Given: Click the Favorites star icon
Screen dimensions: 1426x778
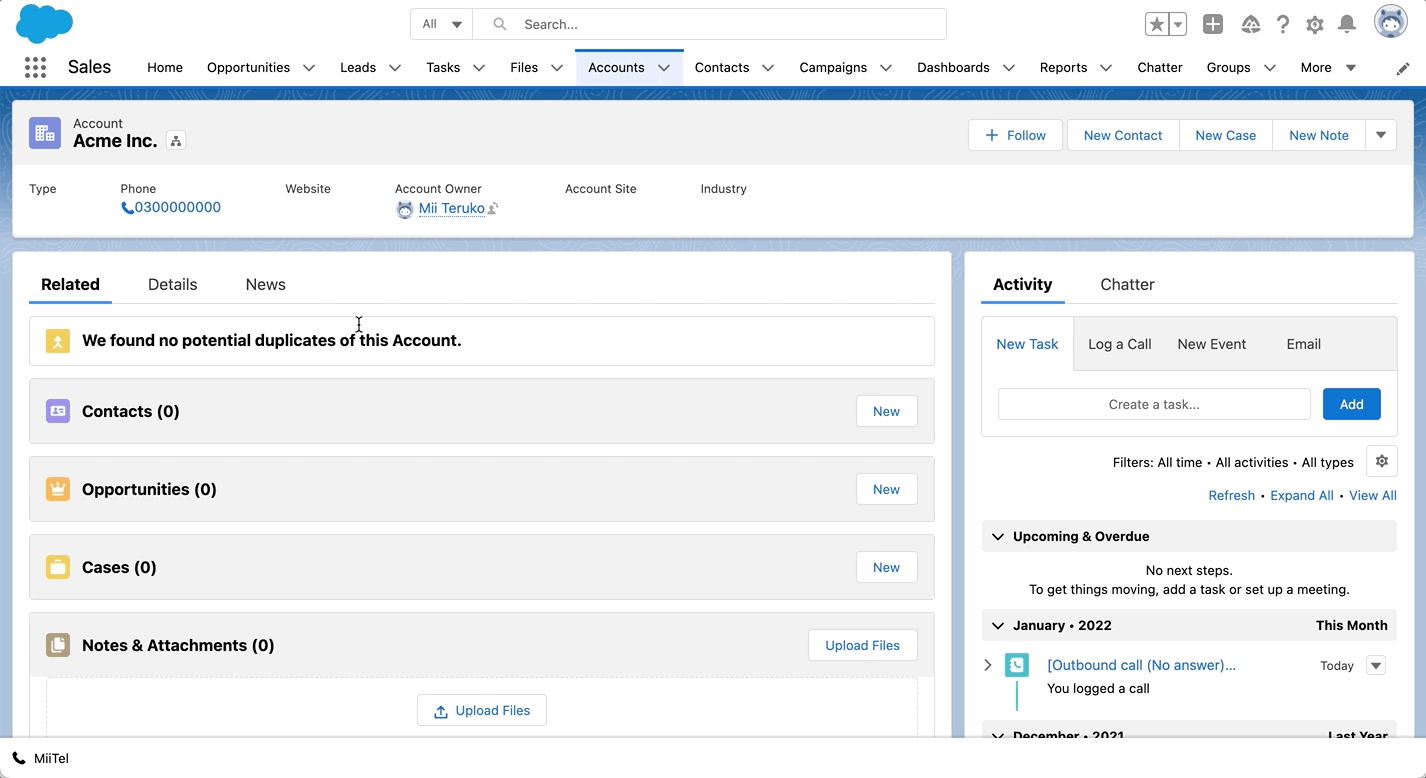Looking at the screenshot, I should pos(1157,24).
